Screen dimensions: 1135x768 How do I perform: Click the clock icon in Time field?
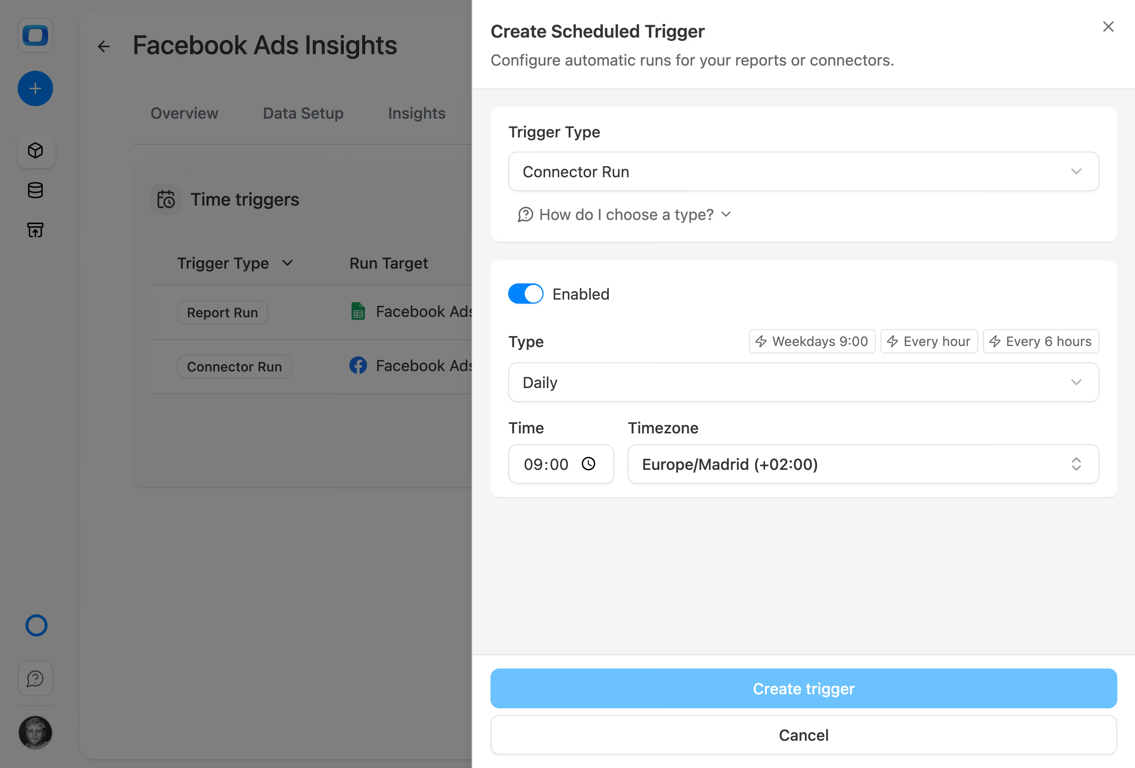click(x=588, y=464)
